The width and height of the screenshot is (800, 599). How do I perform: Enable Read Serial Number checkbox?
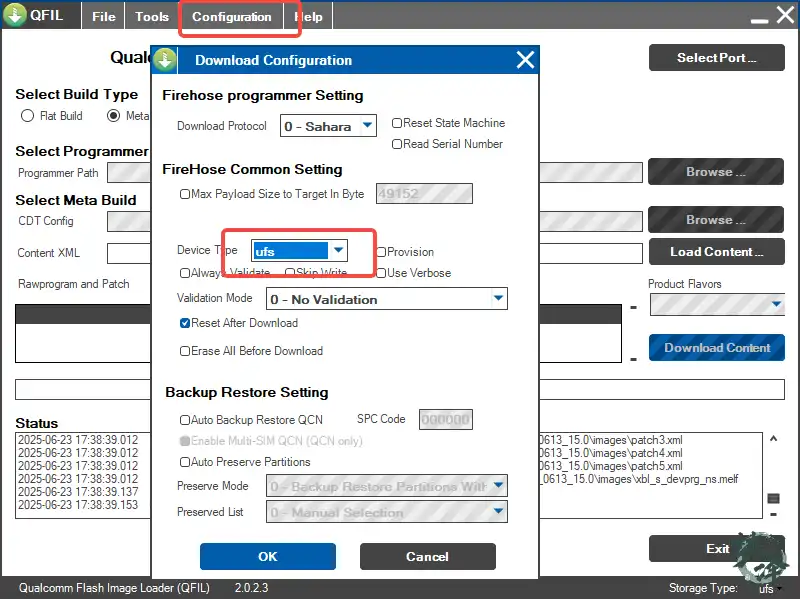396,144
